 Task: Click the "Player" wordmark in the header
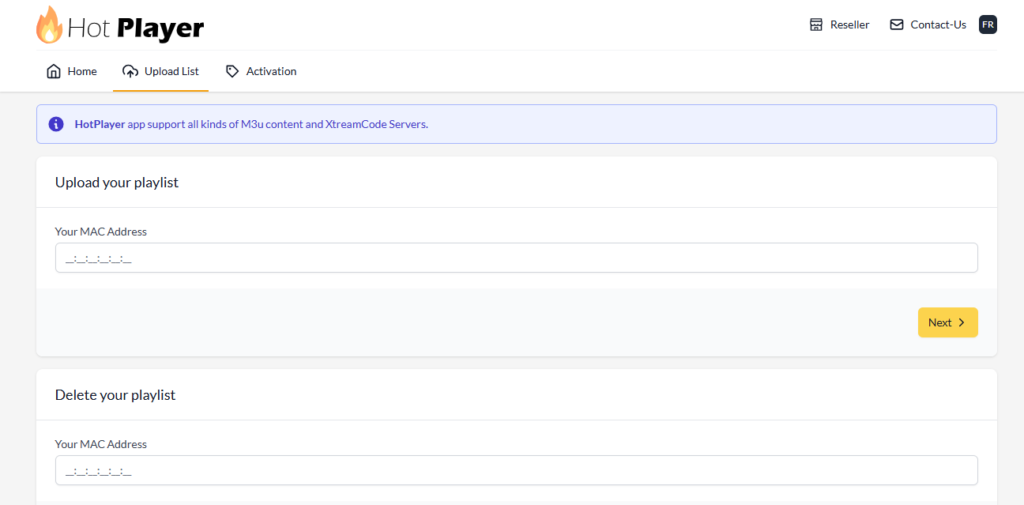(x=161, y=29)
